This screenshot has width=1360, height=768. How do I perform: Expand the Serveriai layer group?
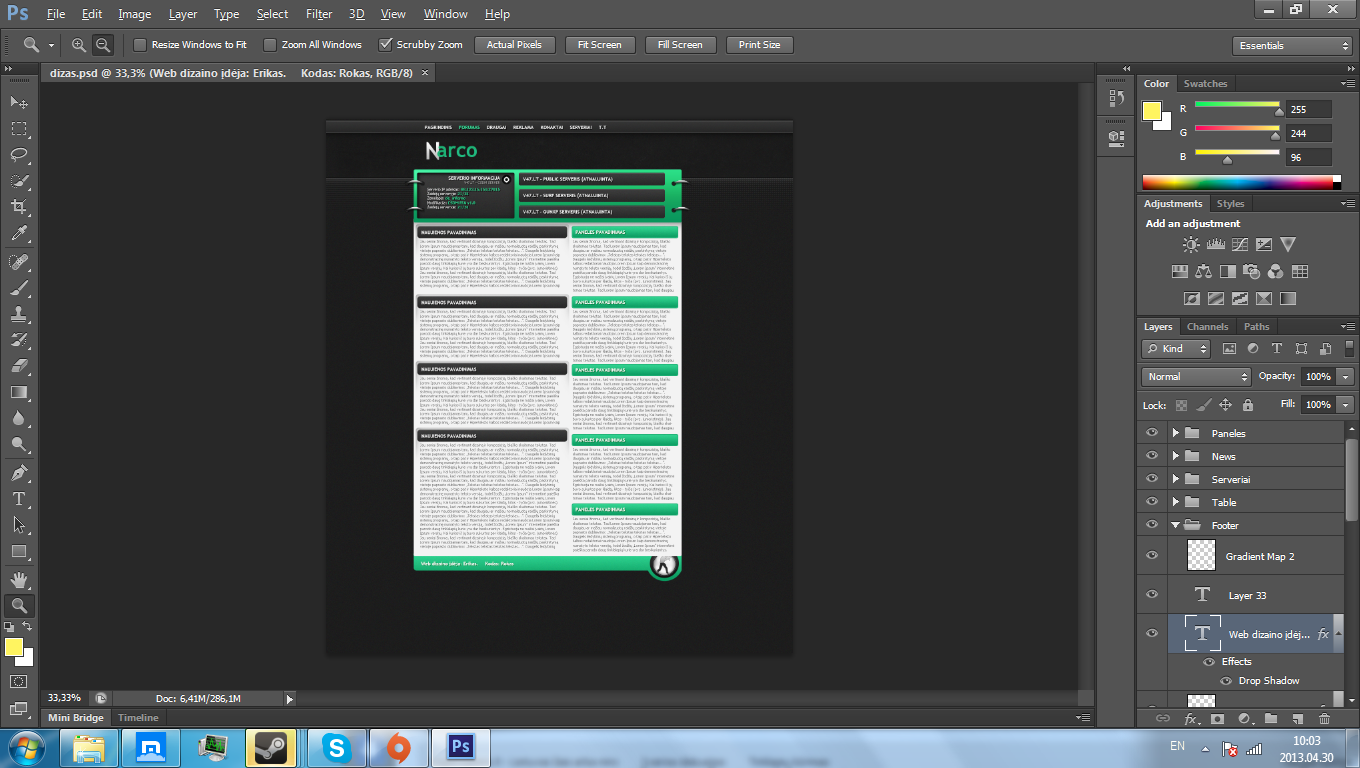[x=1176, y=479]
